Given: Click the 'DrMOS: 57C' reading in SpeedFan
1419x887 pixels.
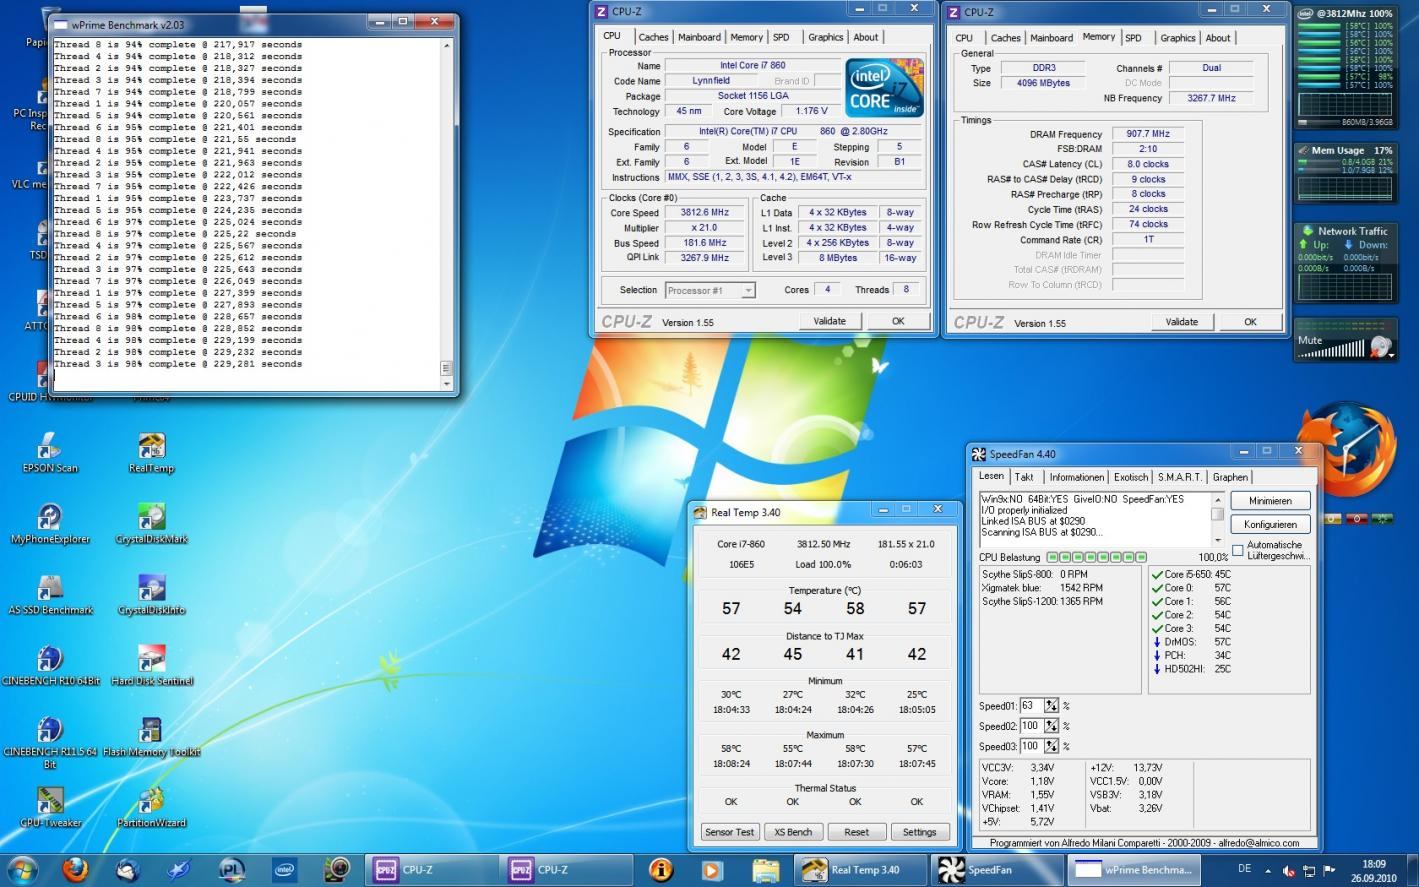Looking at the screenshot, I should [1193, 642].
